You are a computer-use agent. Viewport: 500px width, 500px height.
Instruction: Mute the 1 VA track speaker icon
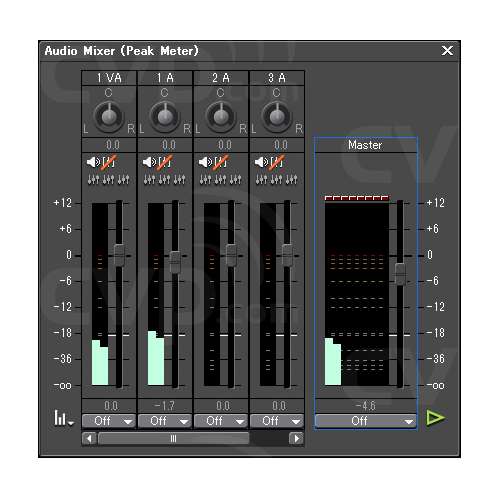coord(93,162)
